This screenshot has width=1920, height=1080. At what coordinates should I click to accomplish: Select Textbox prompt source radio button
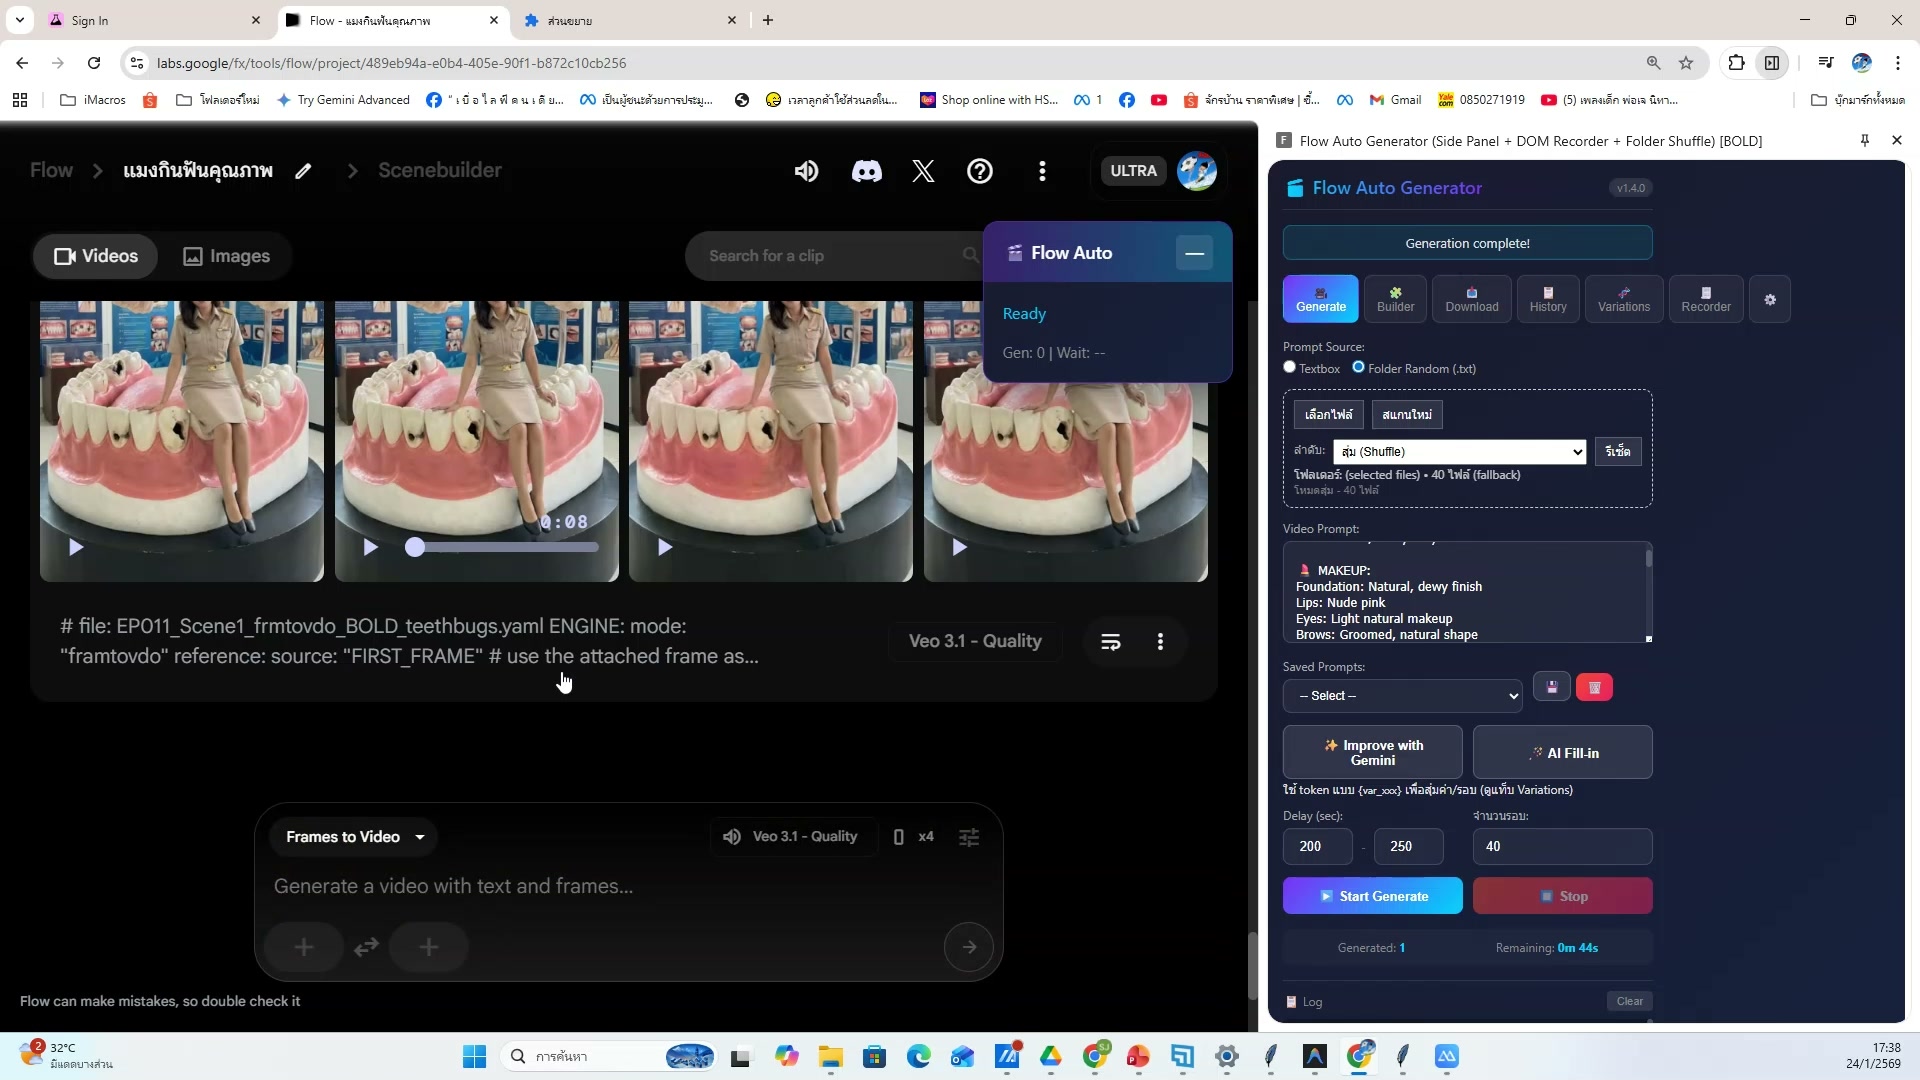1290,367
